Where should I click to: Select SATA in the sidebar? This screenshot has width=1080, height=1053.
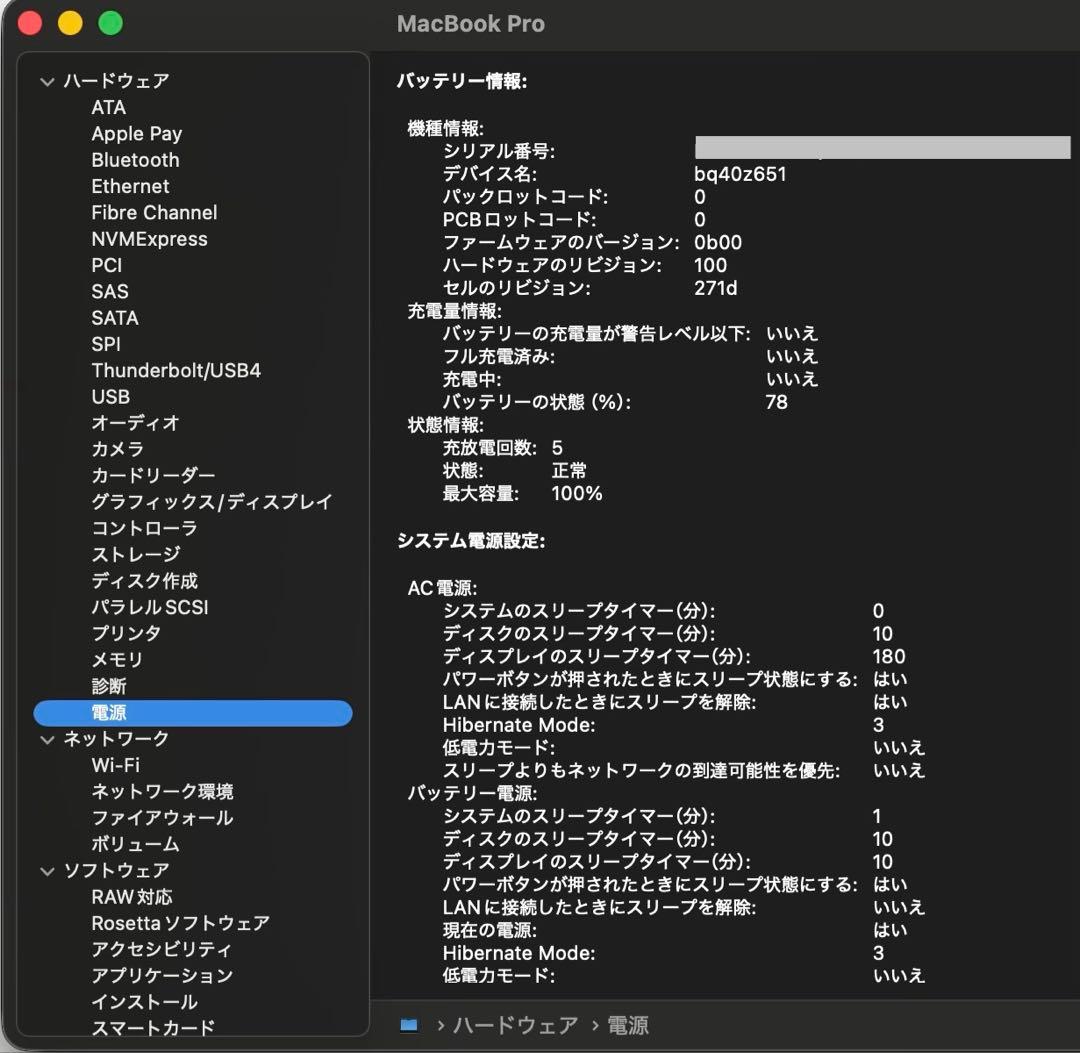tap(115, 317)
